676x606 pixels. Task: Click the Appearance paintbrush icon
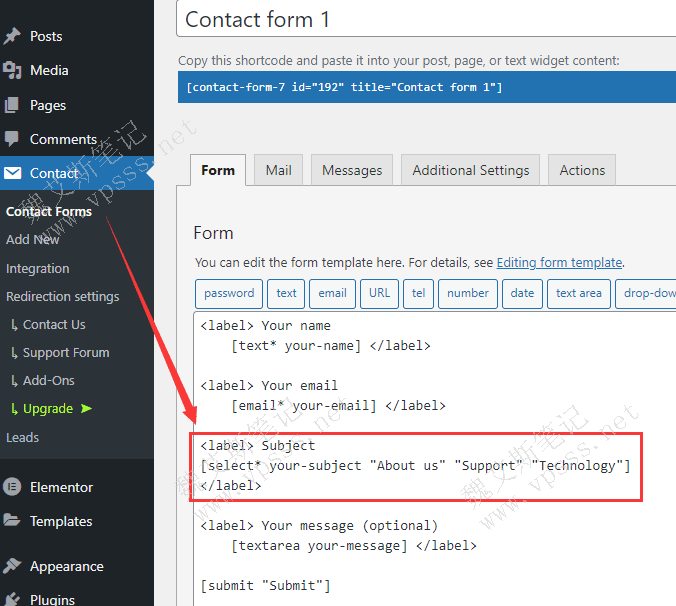coord(12,566)
